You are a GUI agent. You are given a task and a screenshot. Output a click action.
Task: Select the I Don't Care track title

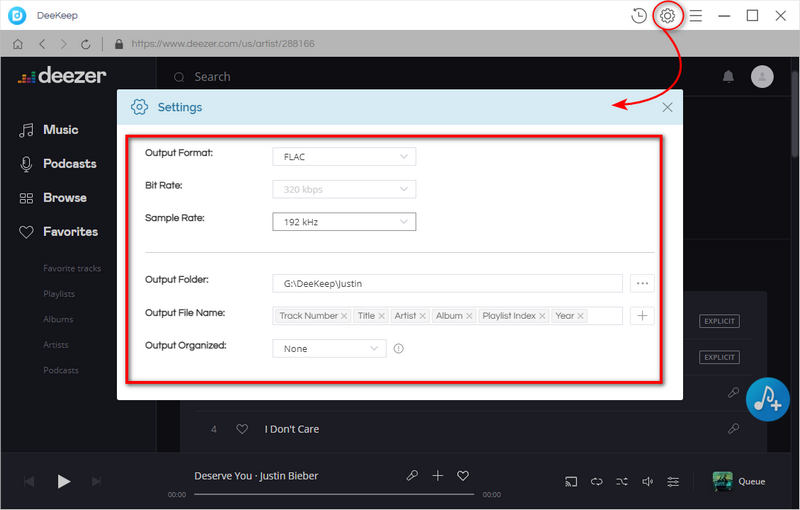pyautogui.click(x=292, y=429)
